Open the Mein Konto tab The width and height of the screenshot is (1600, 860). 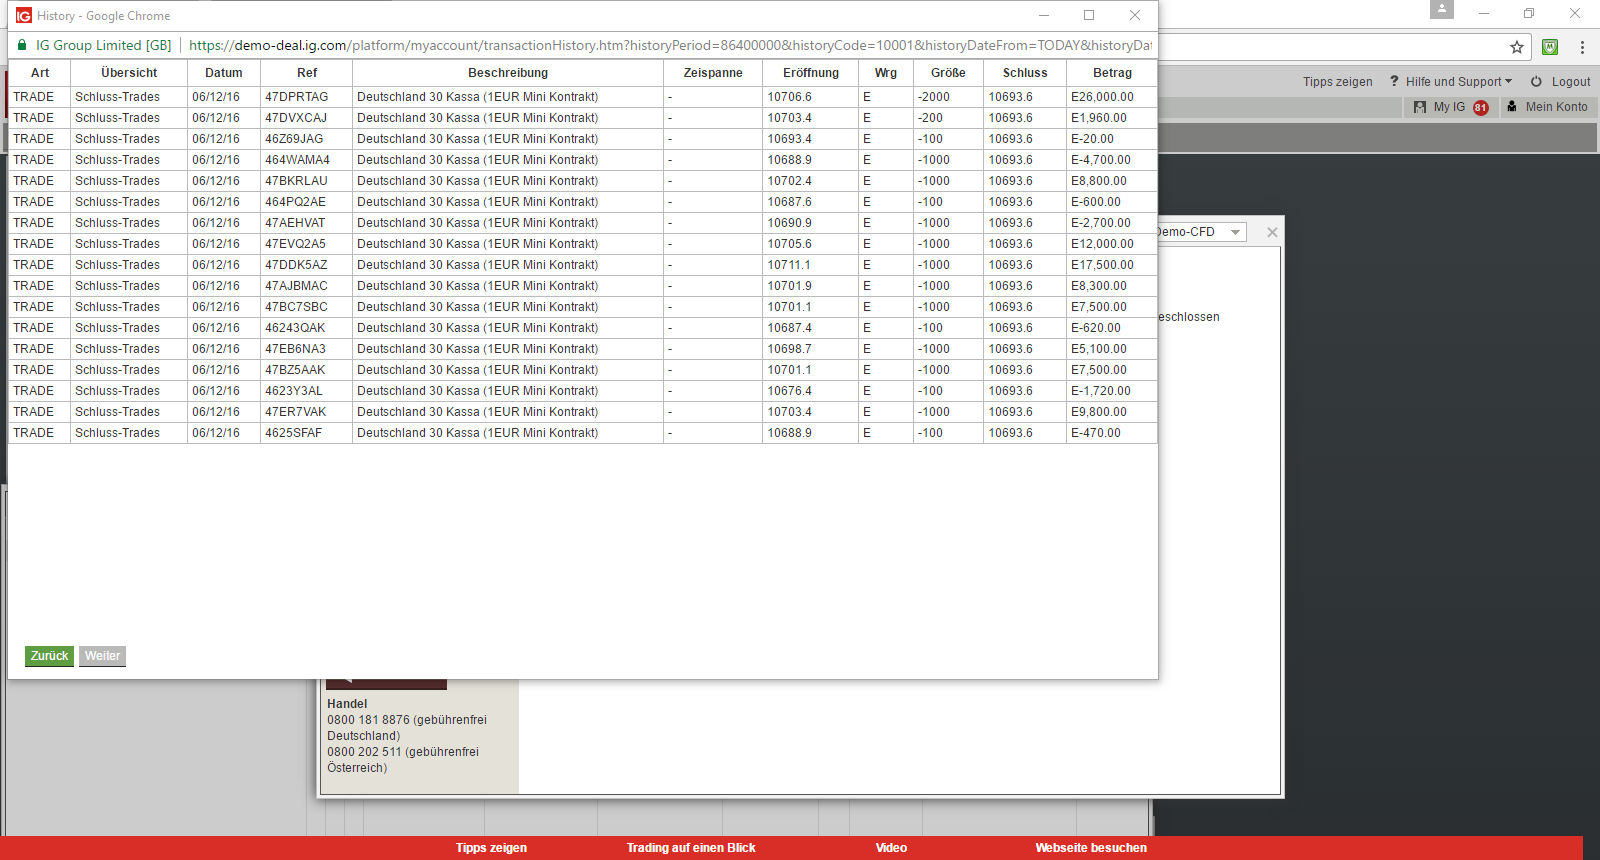pos(1548,107)
